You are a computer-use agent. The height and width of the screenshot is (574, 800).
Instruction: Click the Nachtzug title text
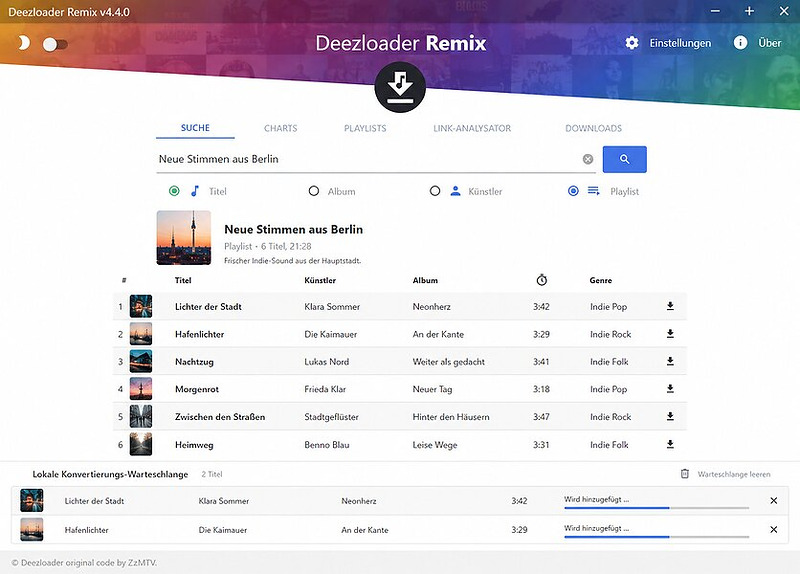tap(194, 362)
